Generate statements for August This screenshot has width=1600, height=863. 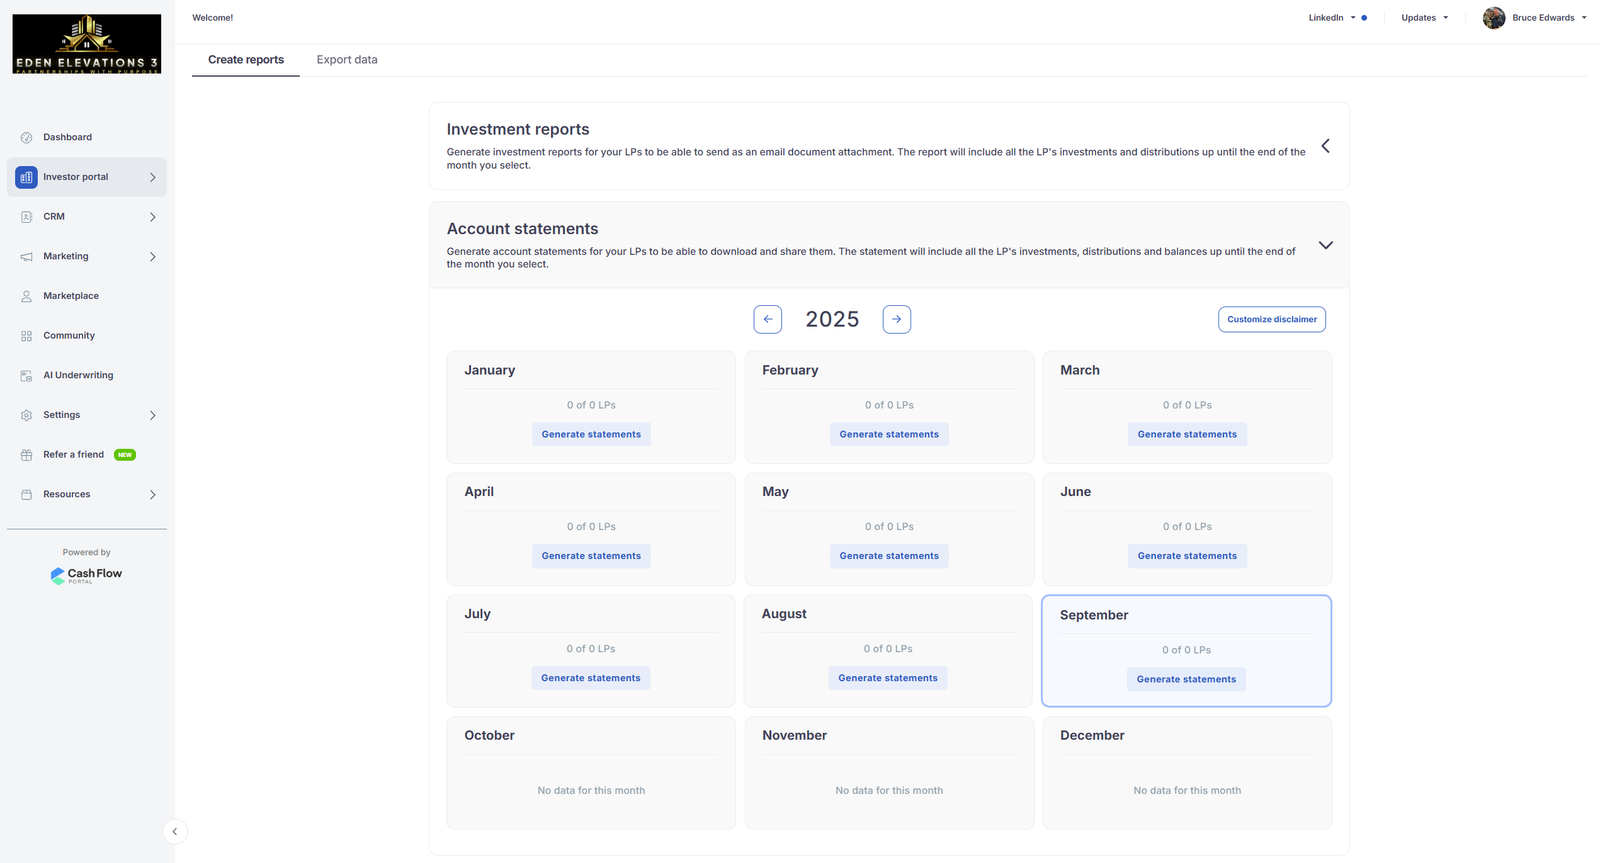click(888, 678)
